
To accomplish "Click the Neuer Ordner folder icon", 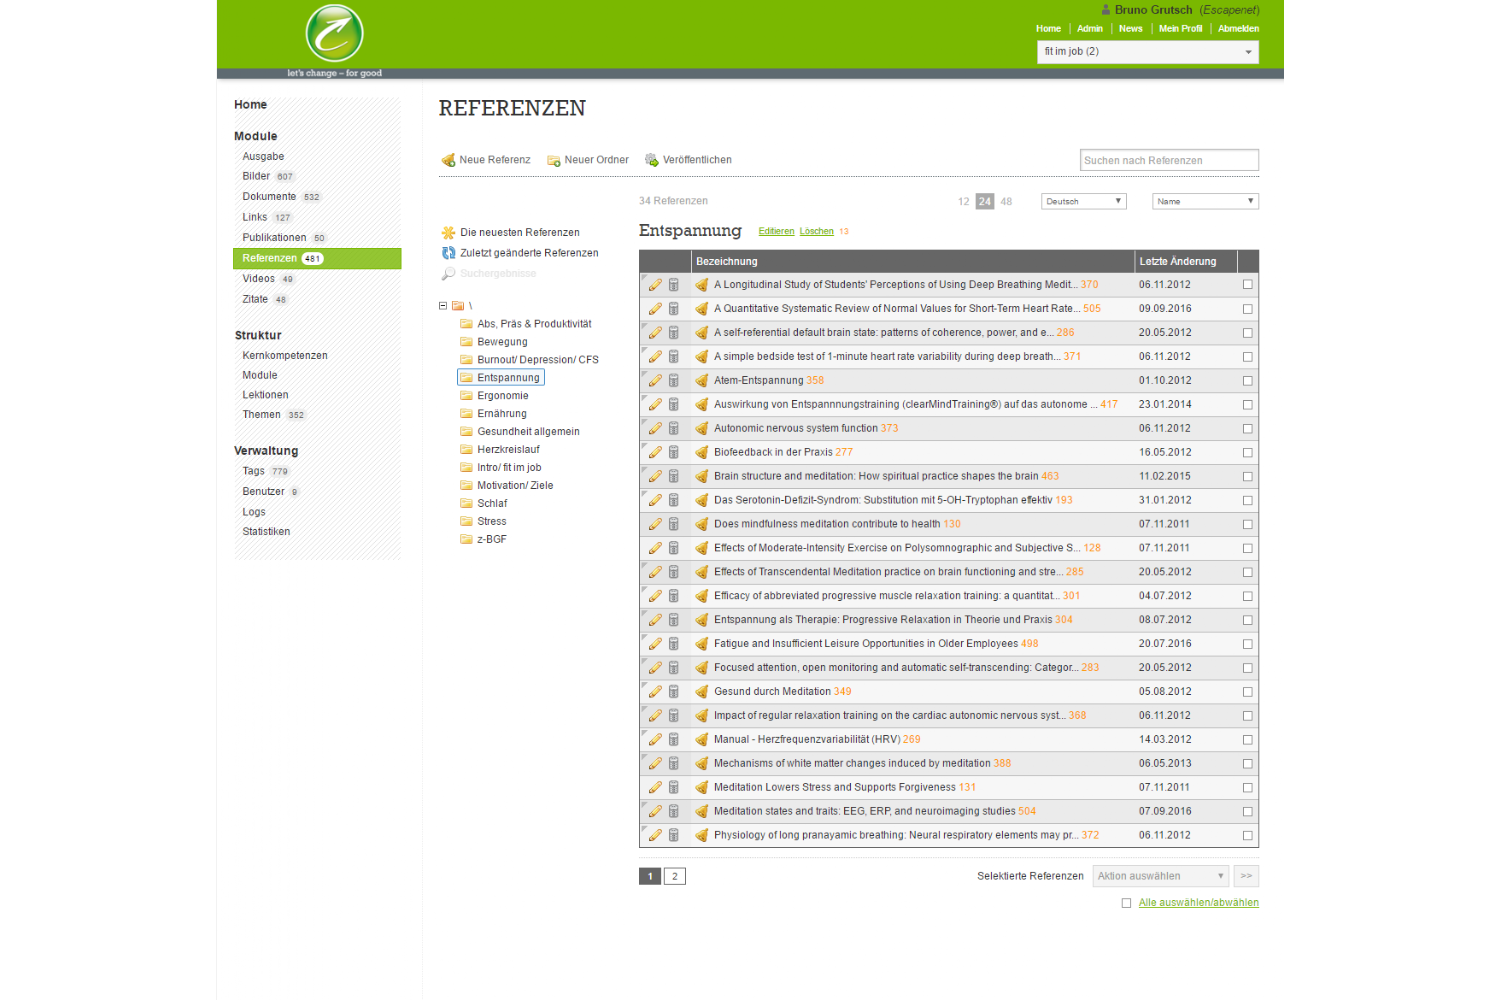I will coord(553,160).
